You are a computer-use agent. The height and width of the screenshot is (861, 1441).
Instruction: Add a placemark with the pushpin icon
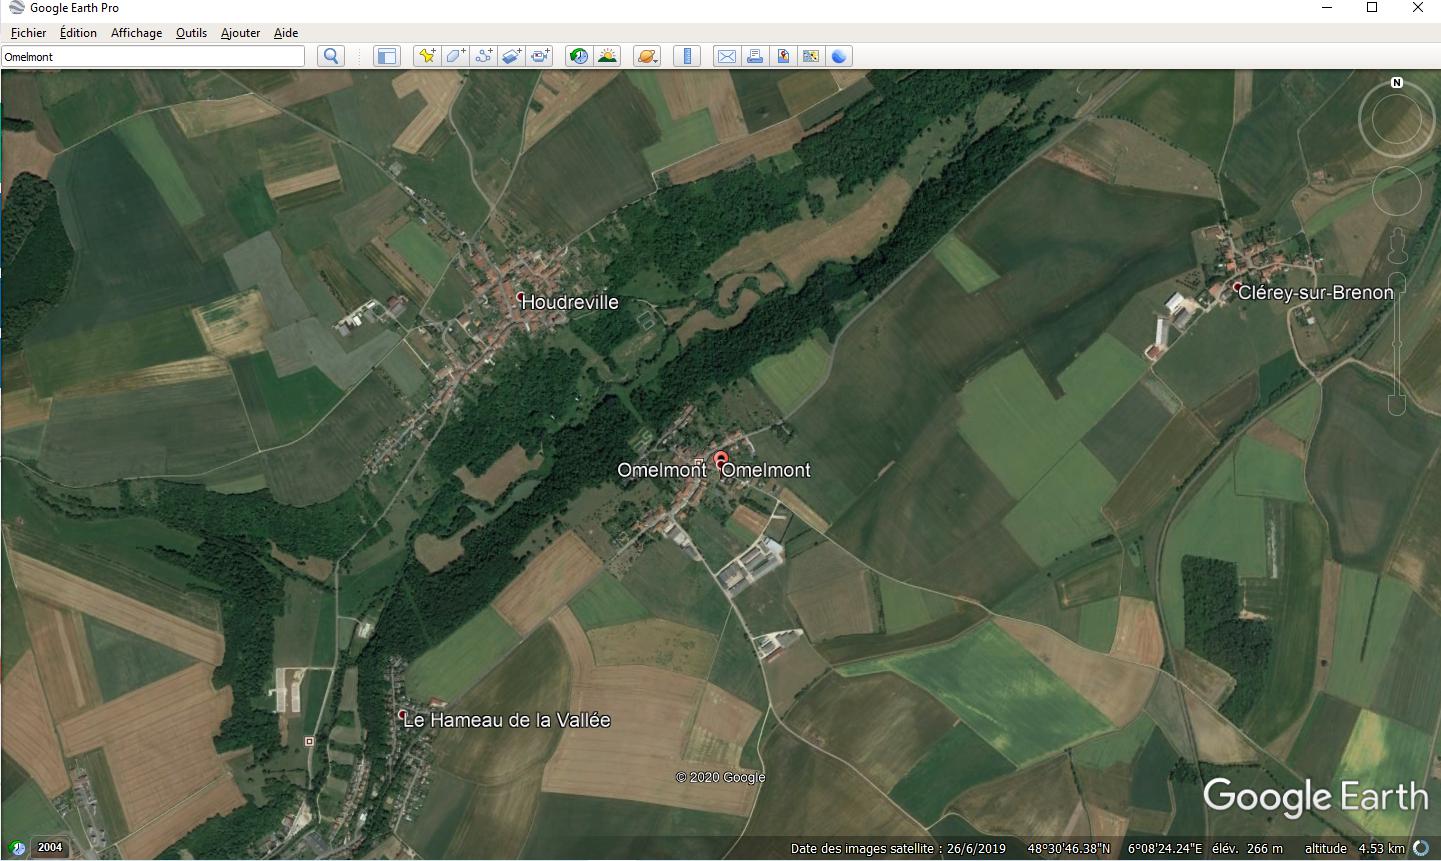[427, 56]
